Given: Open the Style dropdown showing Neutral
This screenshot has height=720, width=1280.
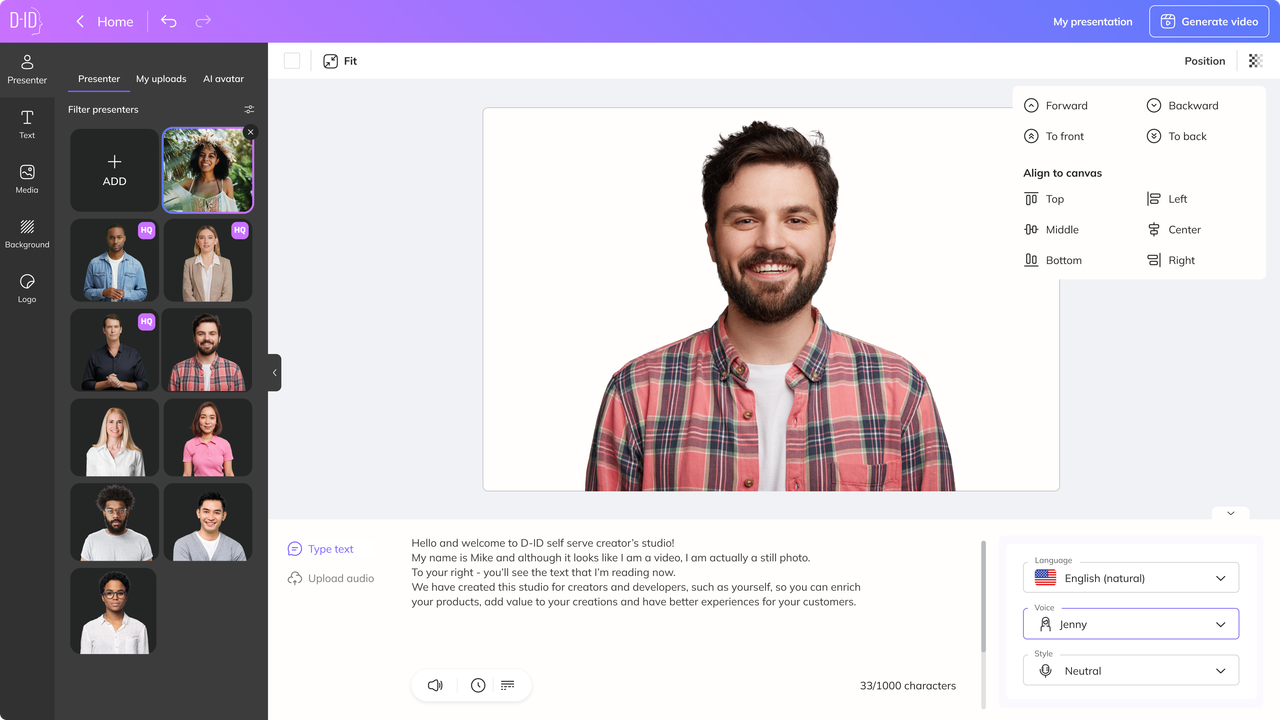Looking at the screenshot, I should tap(1131, 671).
